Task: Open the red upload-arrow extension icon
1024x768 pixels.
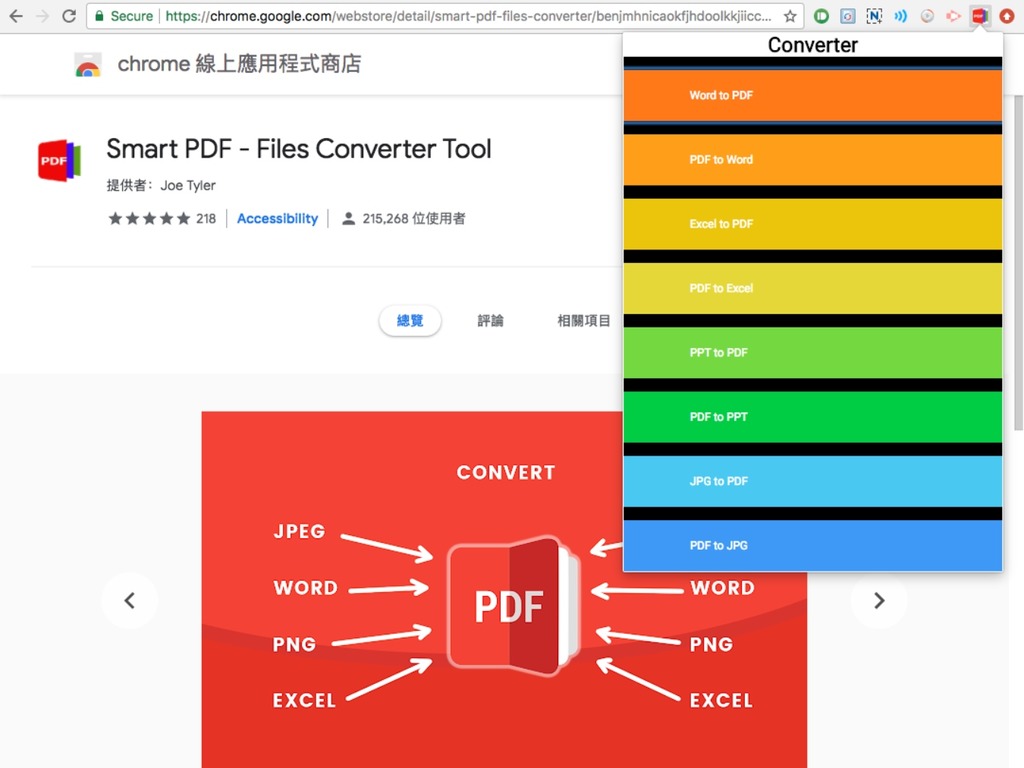Action: (1008, 15)
